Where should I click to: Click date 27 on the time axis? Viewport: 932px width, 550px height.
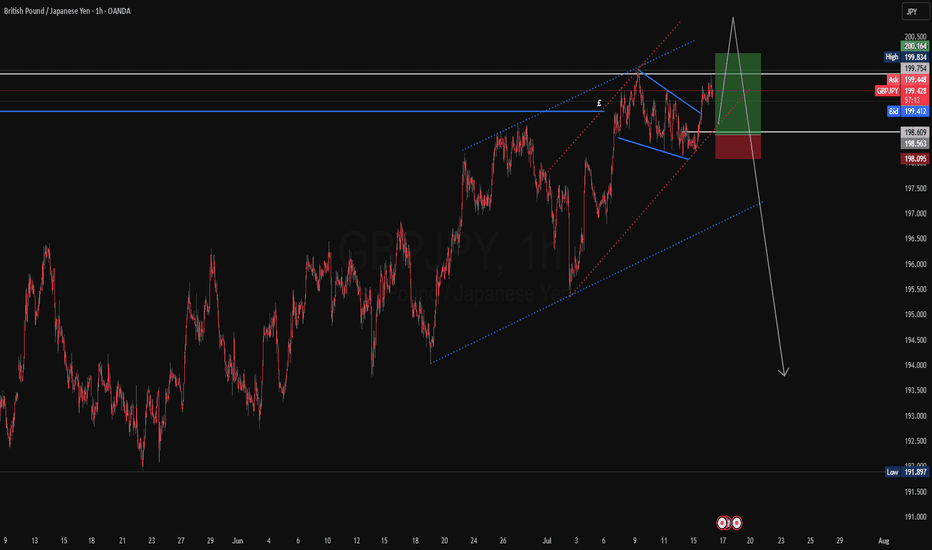click(181, 540)
